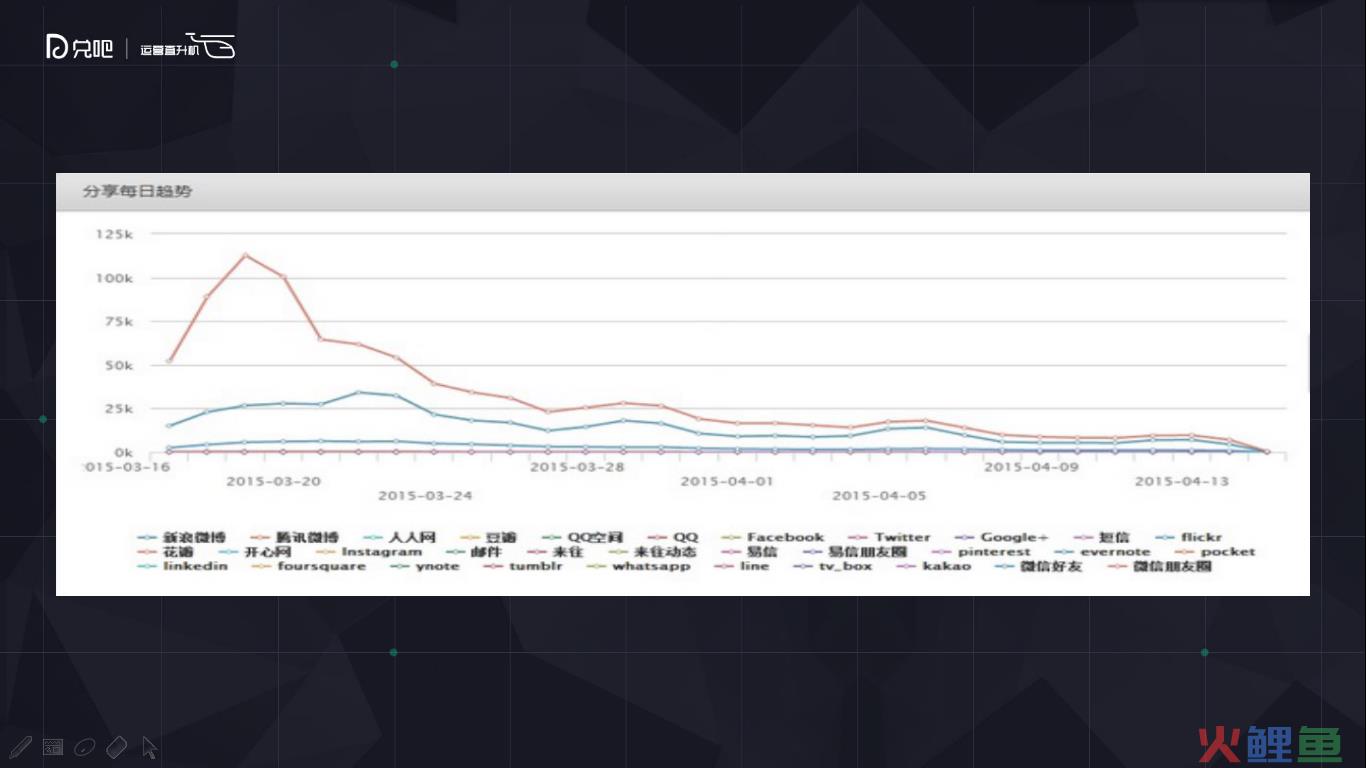Switch to the arrow cursor tool

tap(149, 747)
